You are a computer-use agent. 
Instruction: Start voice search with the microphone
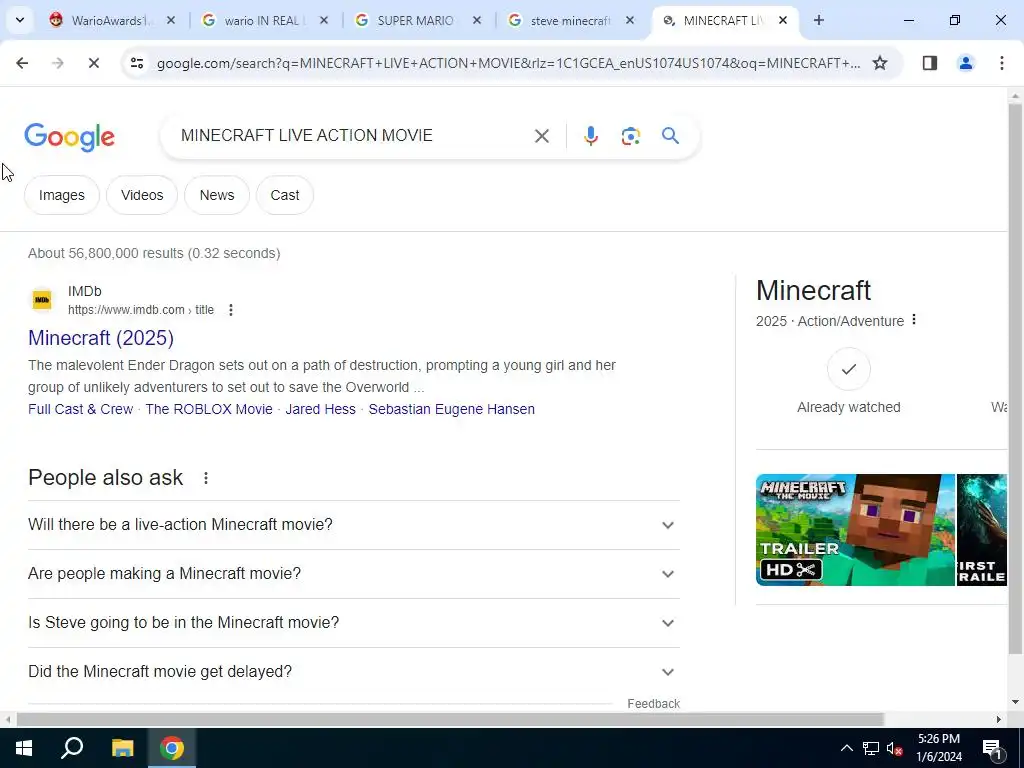pyautogui.click(x=590, y=136)
